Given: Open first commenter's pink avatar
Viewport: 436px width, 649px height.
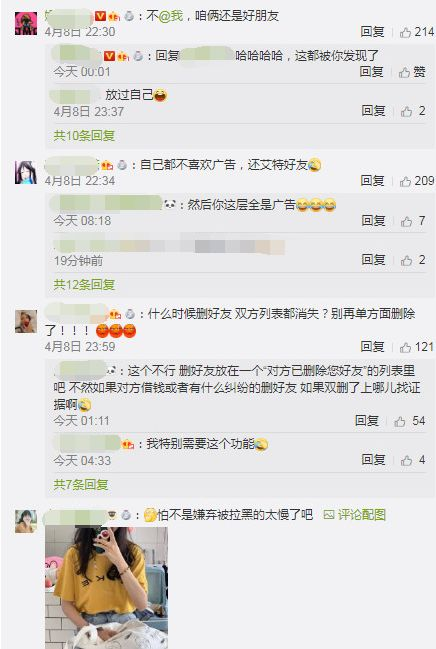Looking at the screenshot, I should coord(26,23).
